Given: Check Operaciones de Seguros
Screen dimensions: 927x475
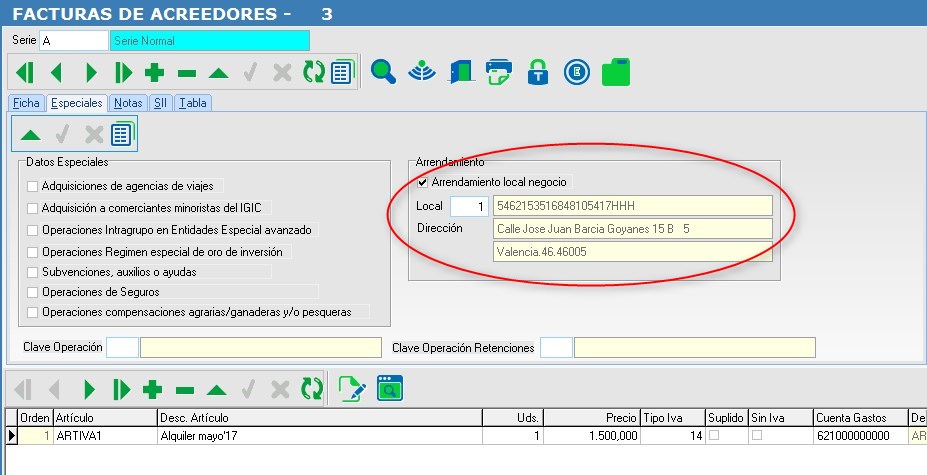Looking at the screenshot, I should (33, 292).
